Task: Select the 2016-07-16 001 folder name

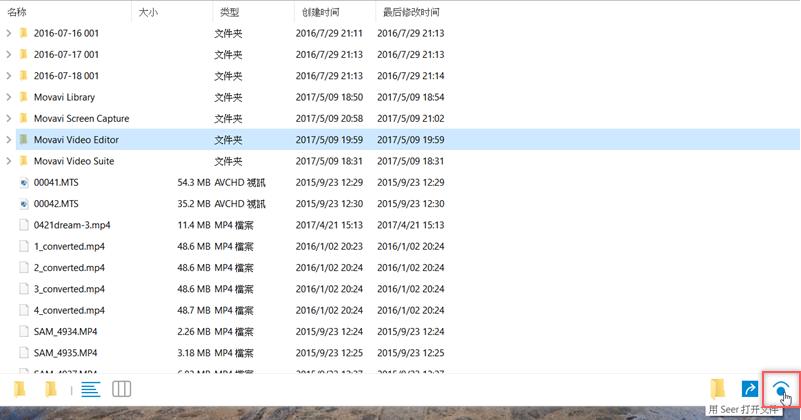Action: [66, 33]
